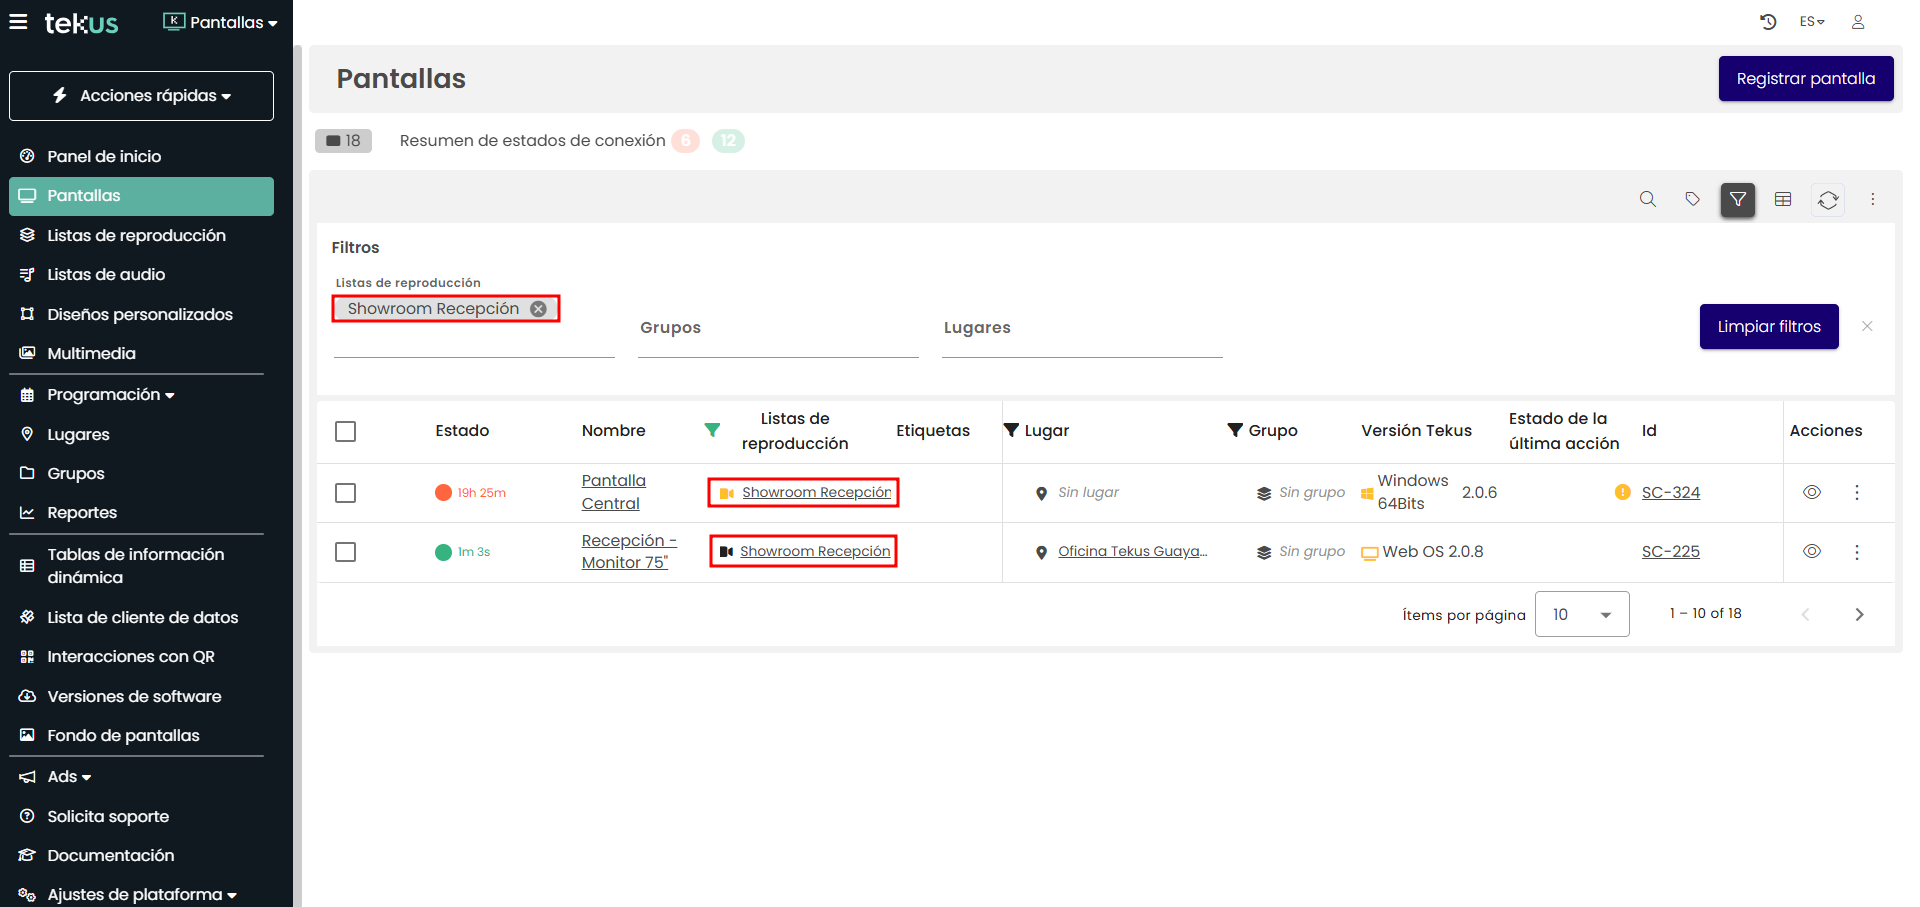Viewport: 1920px width, 907px height.
Task: Expand the Acciones rápidas dropdown
Action: (141, 96)
